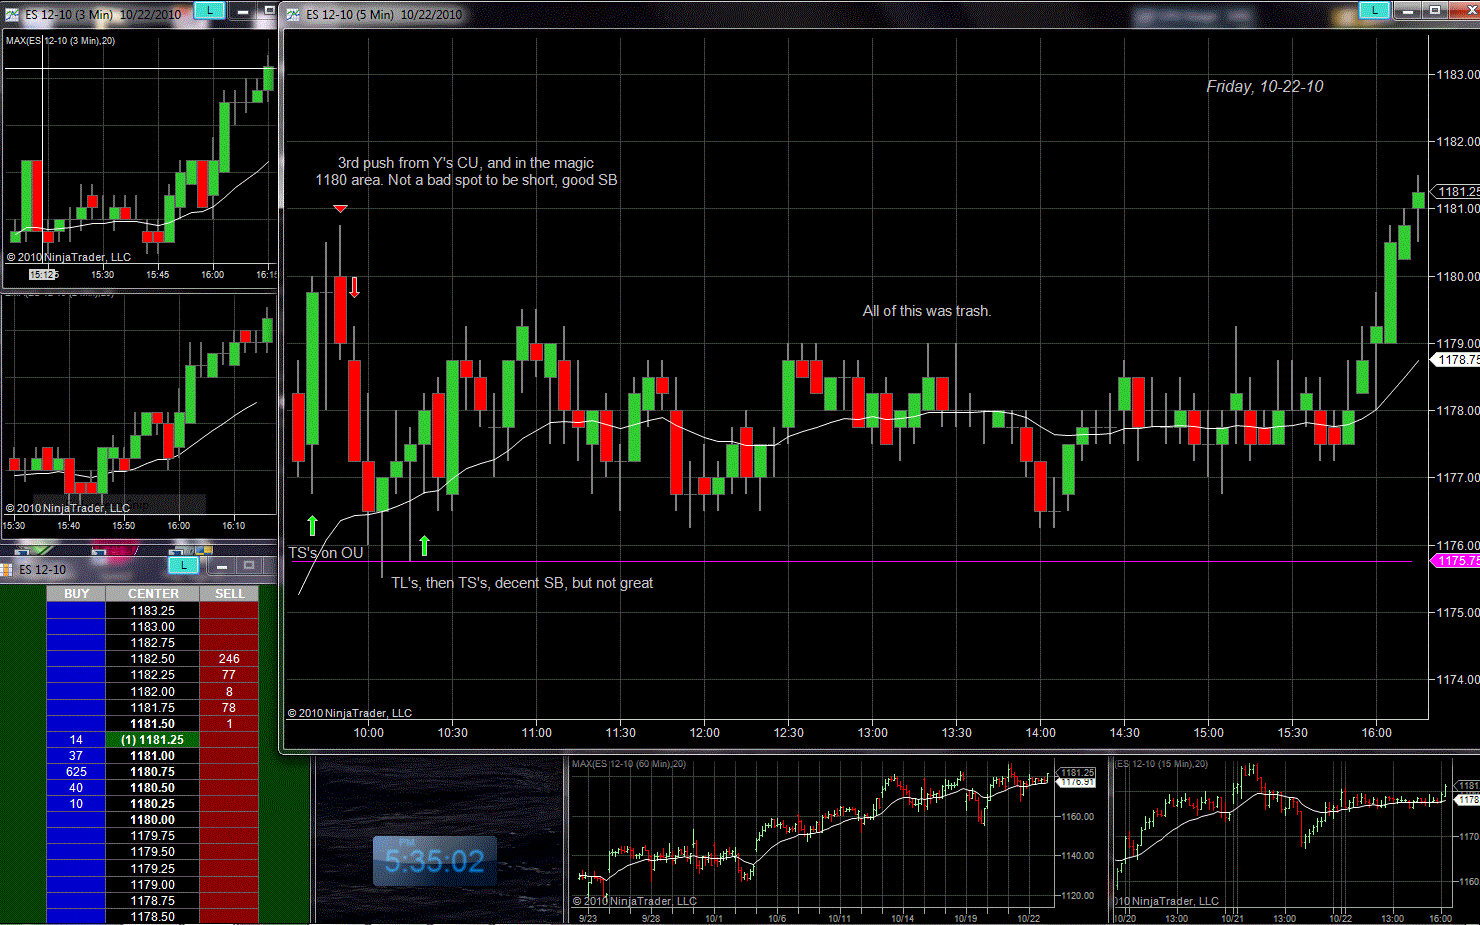
Task: Click the SELL column header
Action: 229,594
